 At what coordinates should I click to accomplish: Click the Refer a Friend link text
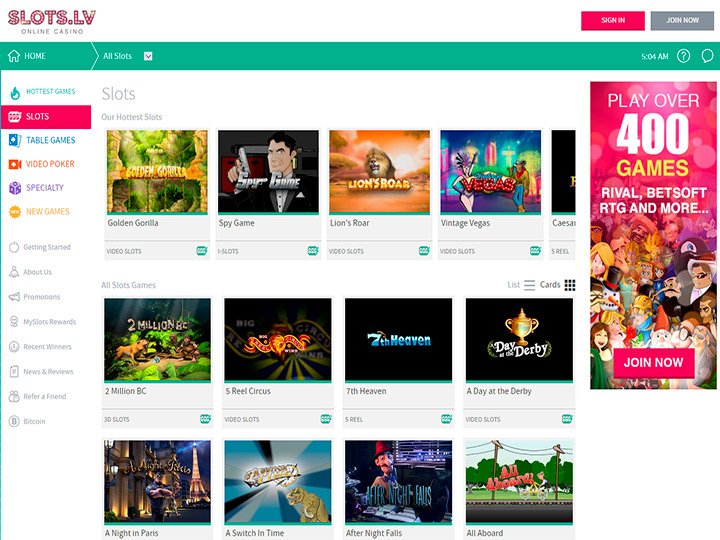45,396
